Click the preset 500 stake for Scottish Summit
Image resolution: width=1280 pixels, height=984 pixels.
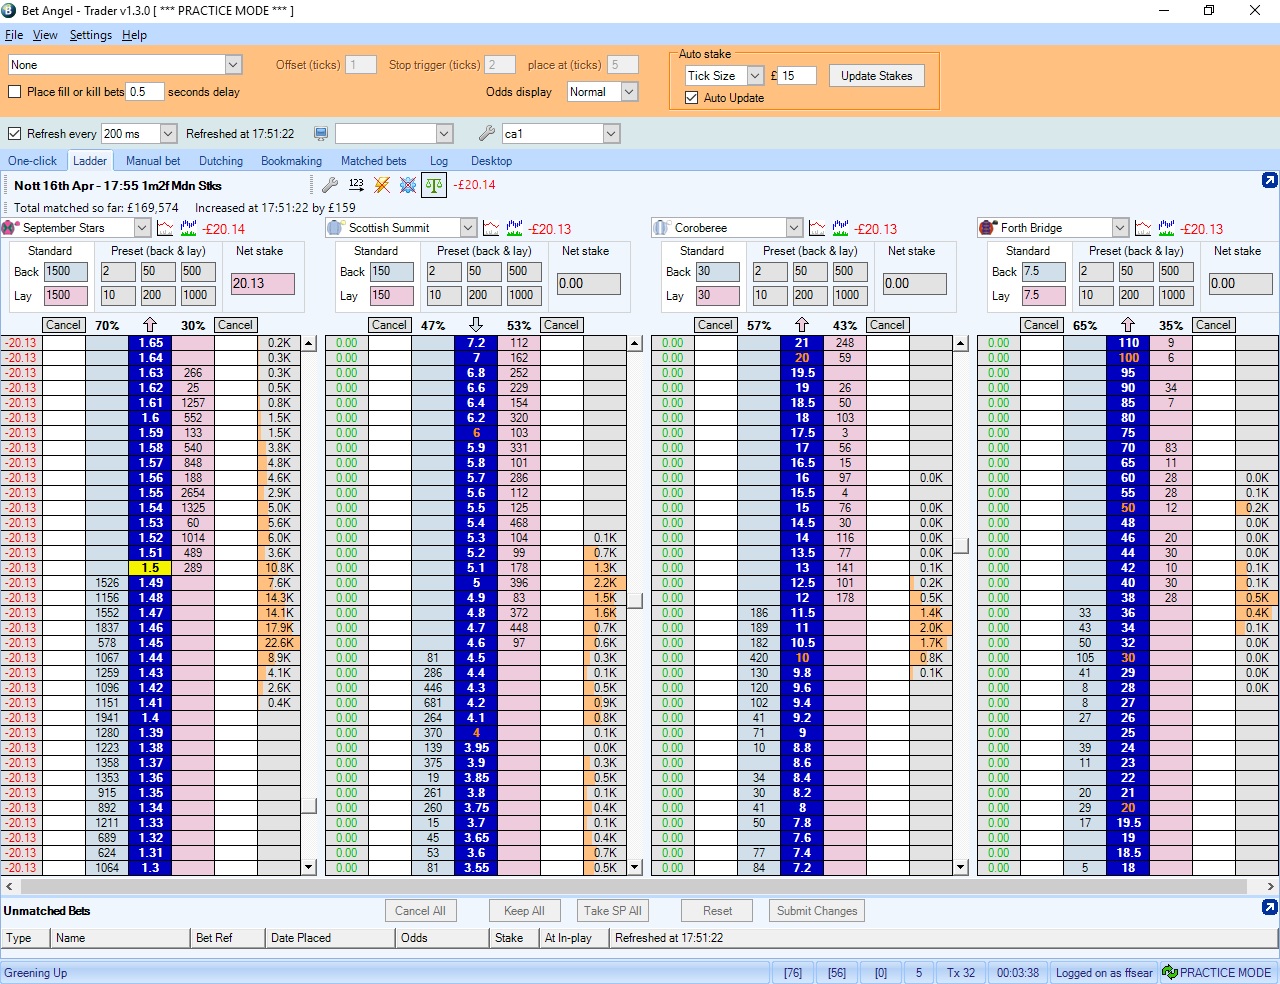point(523,271)
